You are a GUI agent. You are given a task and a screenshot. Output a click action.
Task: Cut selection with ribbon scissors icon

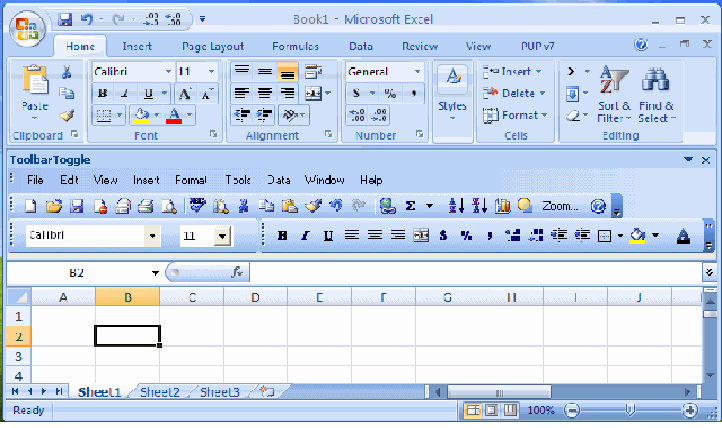click(x=67, y=71)
